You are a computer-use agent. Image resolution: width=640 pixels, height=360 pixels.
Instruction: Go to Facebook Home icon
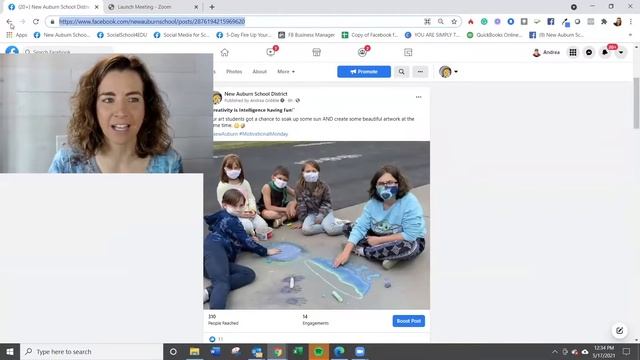click(x=224, y=52)
